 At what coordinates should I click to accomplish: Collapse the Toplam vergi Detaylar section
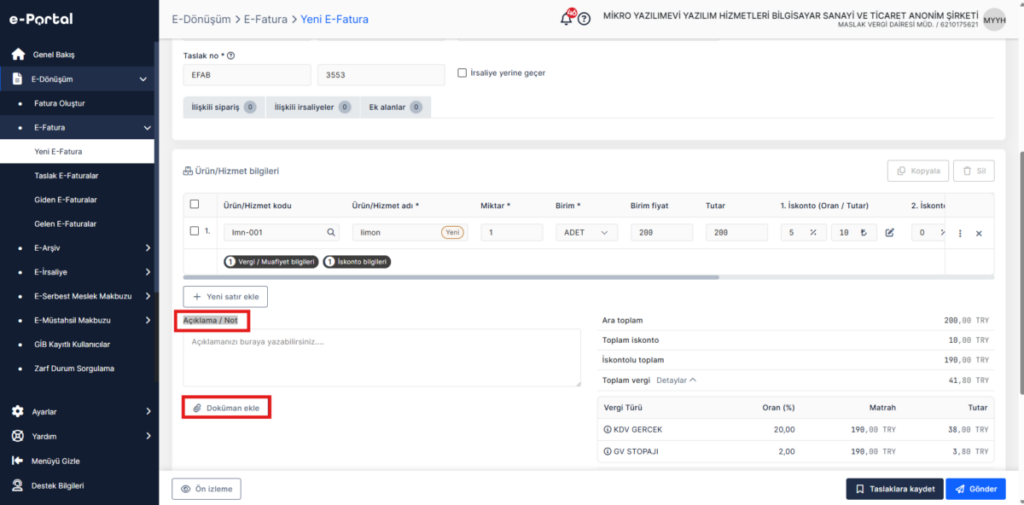[x=676, y=380]
